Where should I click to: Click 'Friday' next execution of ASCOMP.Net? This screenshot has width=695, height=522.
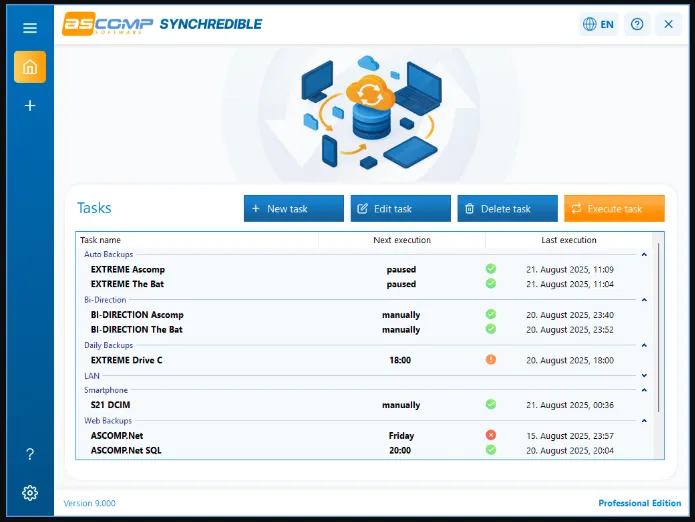click(401, 436)
